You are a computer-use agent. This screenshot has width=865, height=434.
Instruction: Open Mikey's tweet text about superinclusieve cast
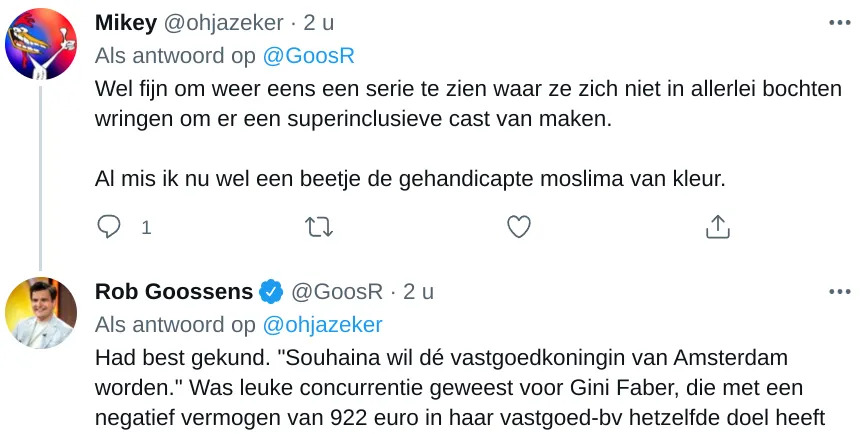pyautogui.click(x=468, y=133)
